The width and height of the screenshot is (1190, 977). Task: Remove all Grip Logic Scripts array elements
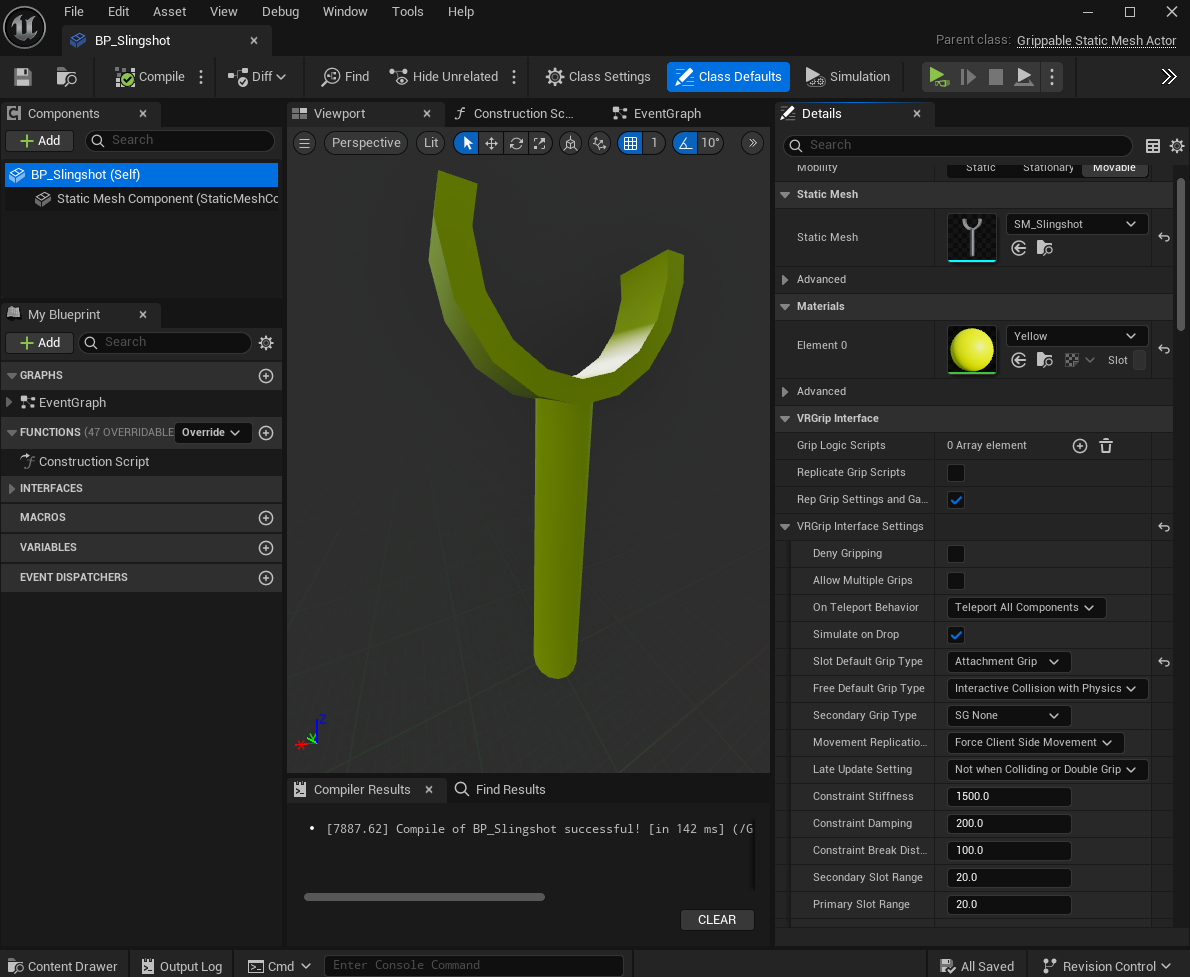tap(1106, 446)
